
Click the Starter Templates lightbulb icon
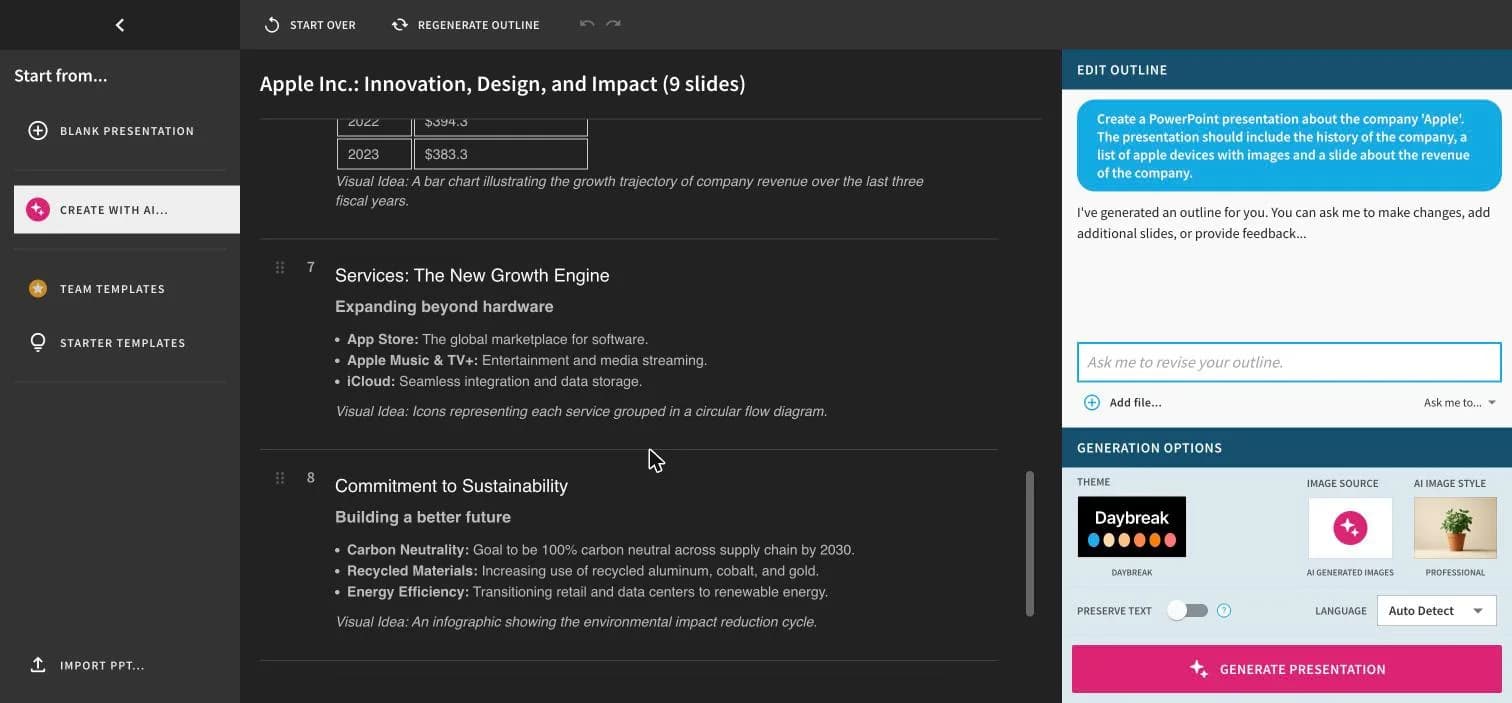[x=38, y=343]
